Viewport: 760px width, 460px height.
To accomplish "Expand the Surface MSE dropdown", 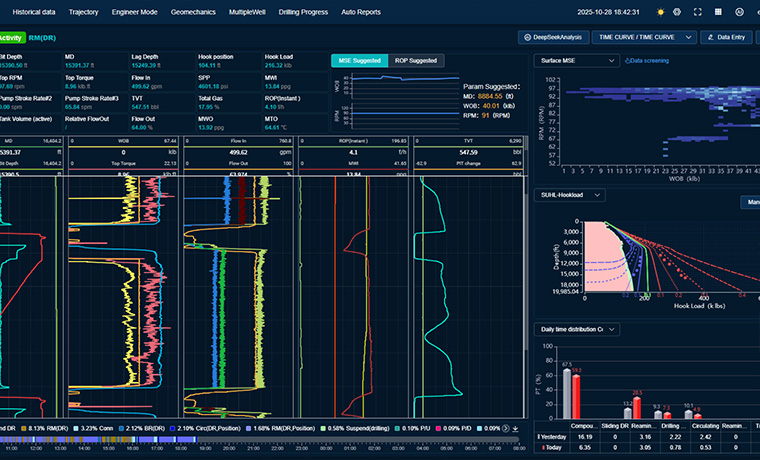I will (577, 60).
